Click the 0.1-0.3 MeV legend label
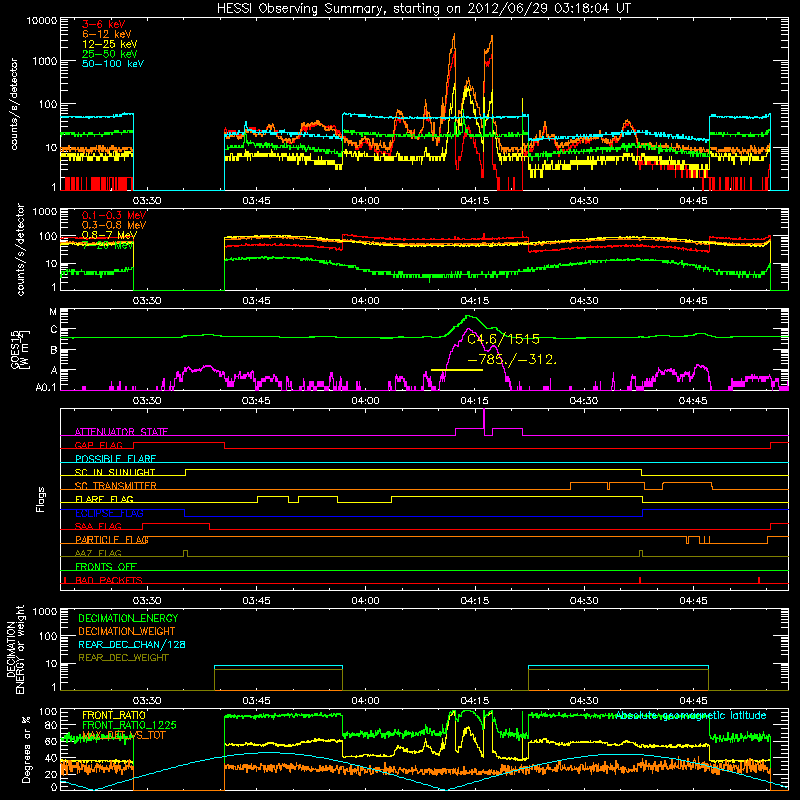The width and height of the screenshot is (800, 800). click(114, 215)
